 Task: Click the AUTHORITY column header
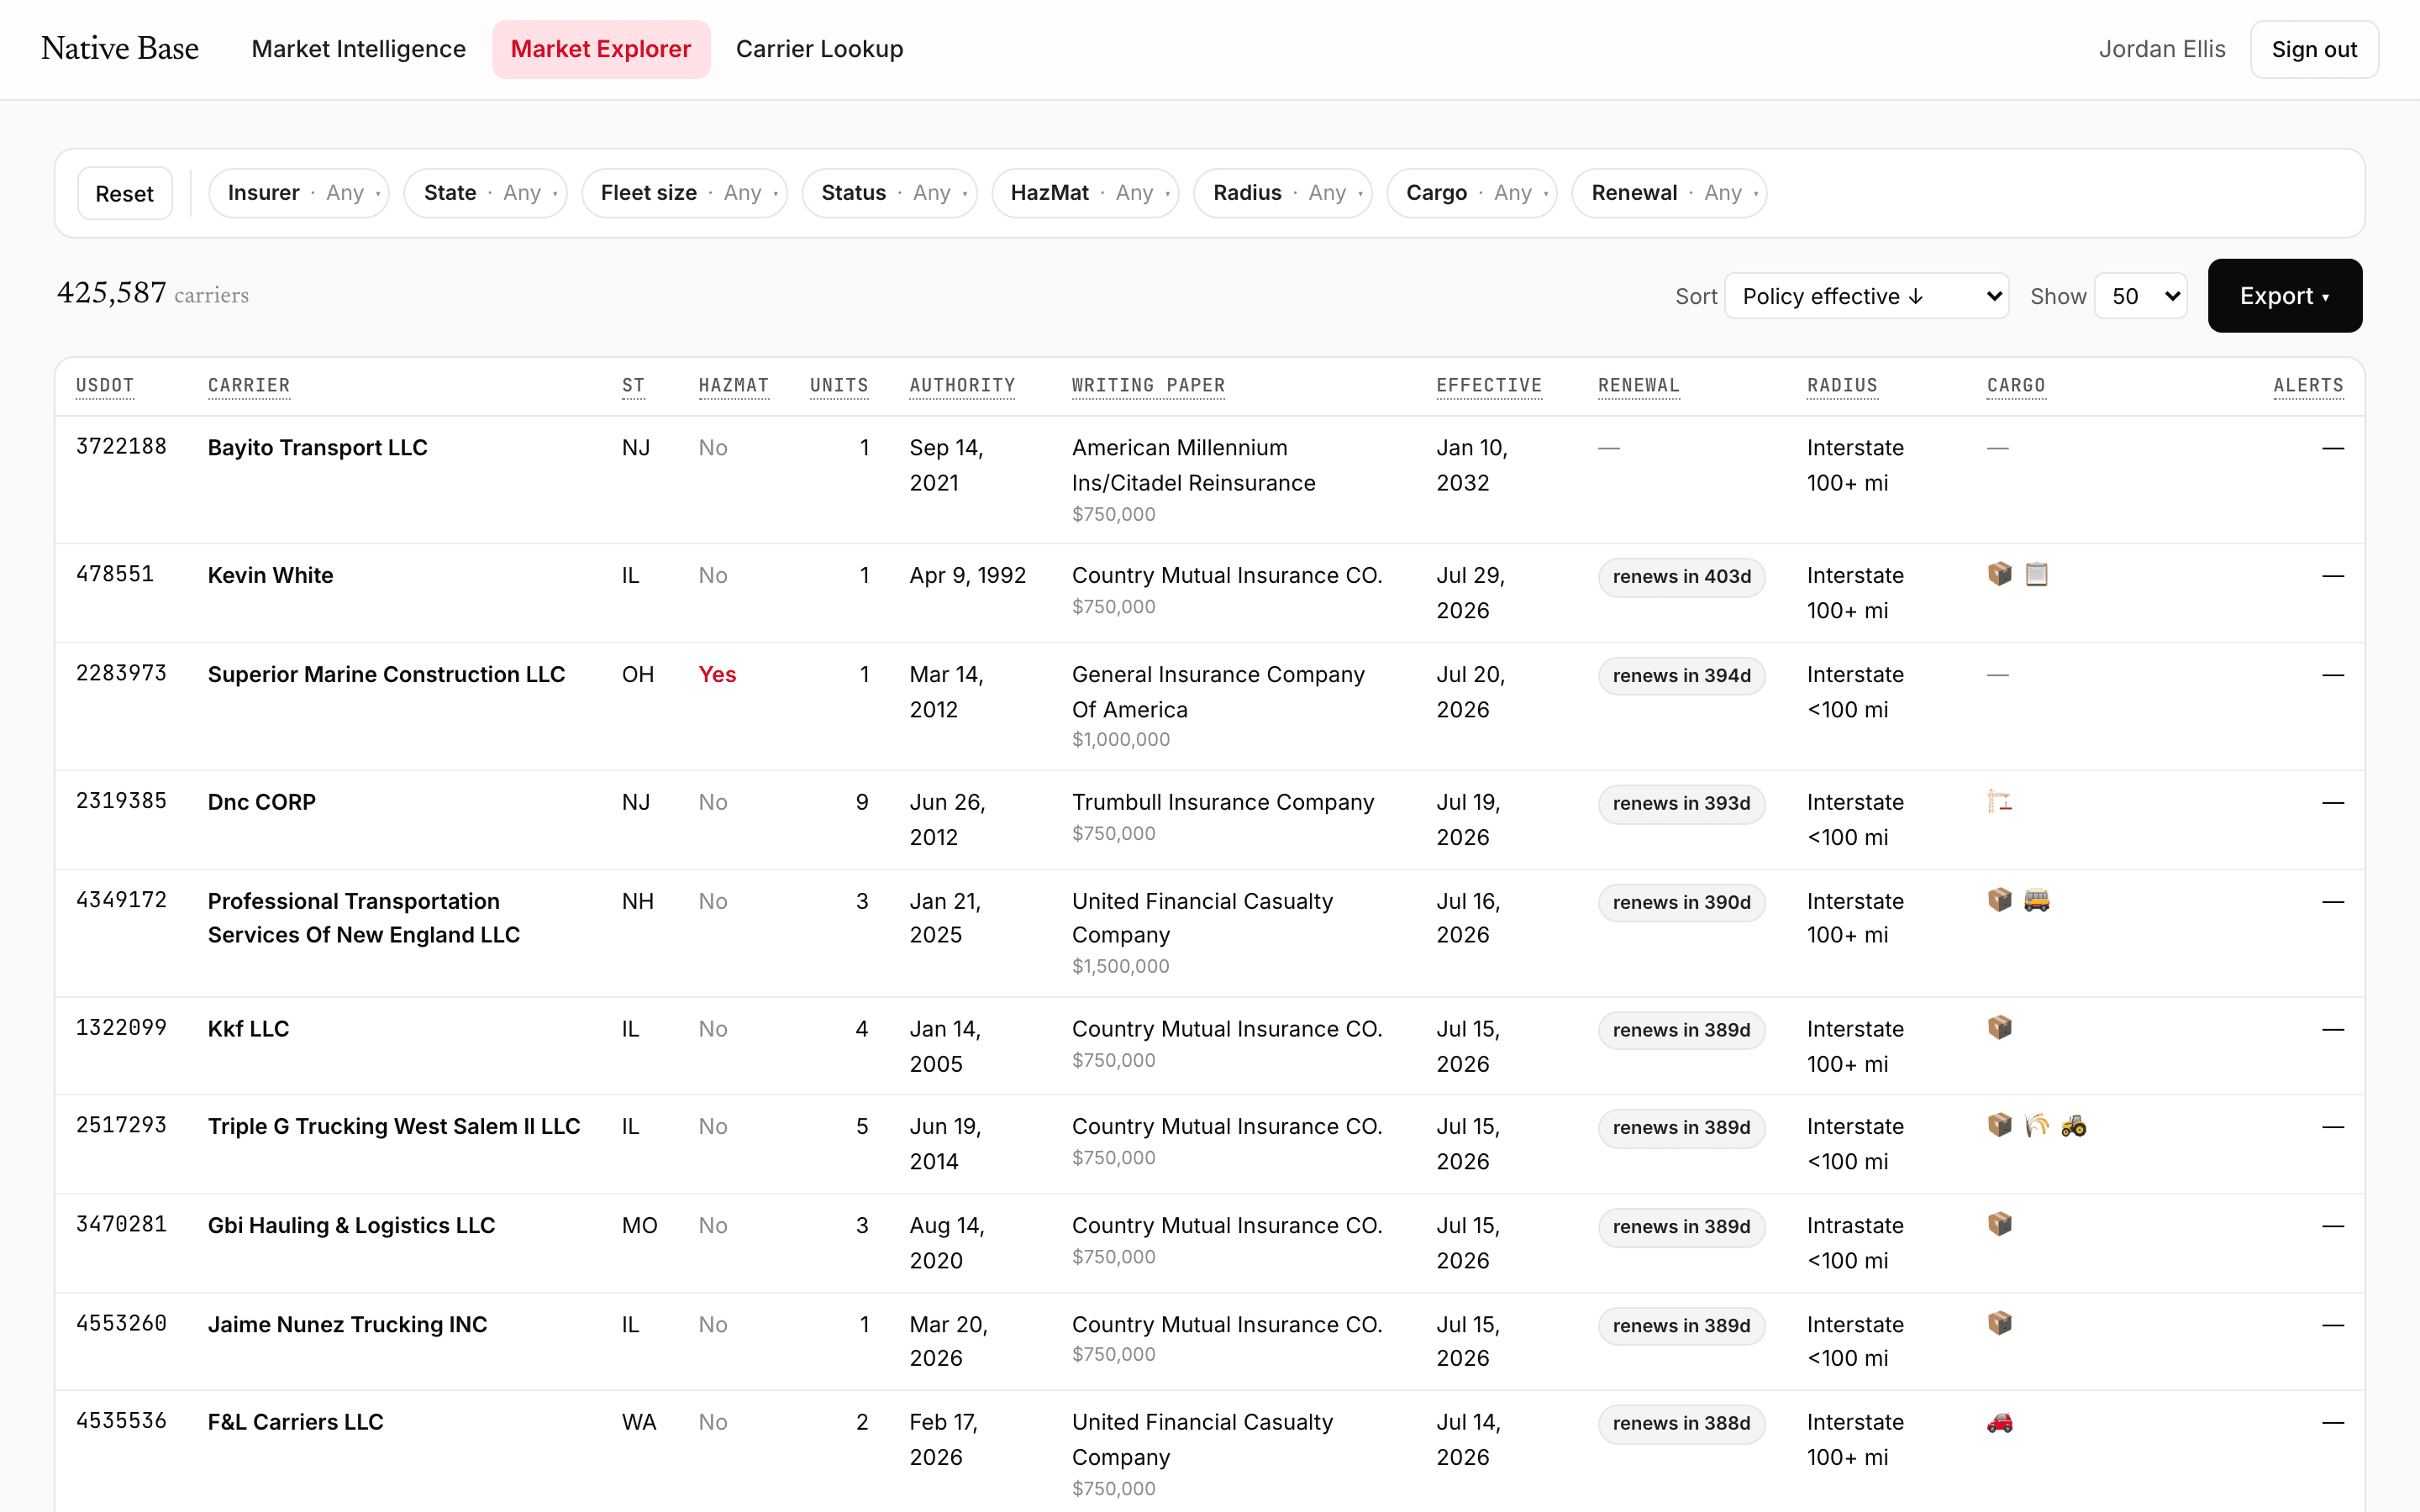(962, 385)
